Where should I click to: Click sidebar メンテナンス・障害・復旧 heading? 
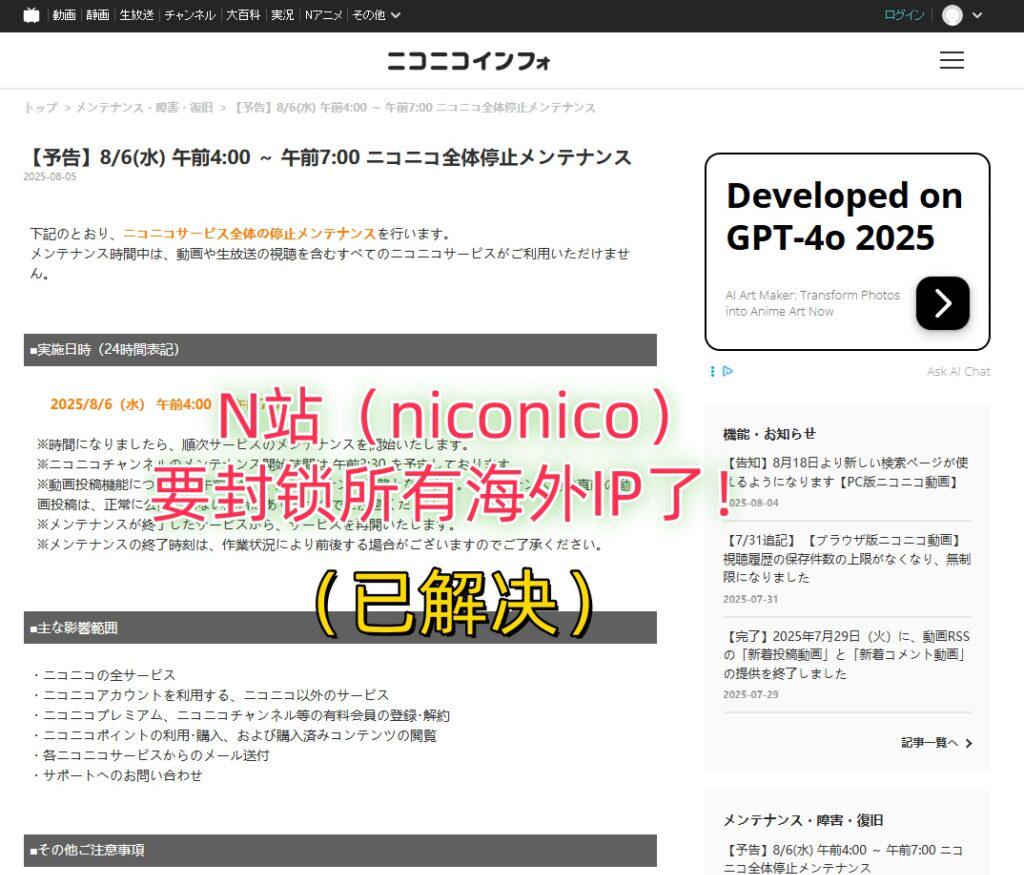point(803,820)
